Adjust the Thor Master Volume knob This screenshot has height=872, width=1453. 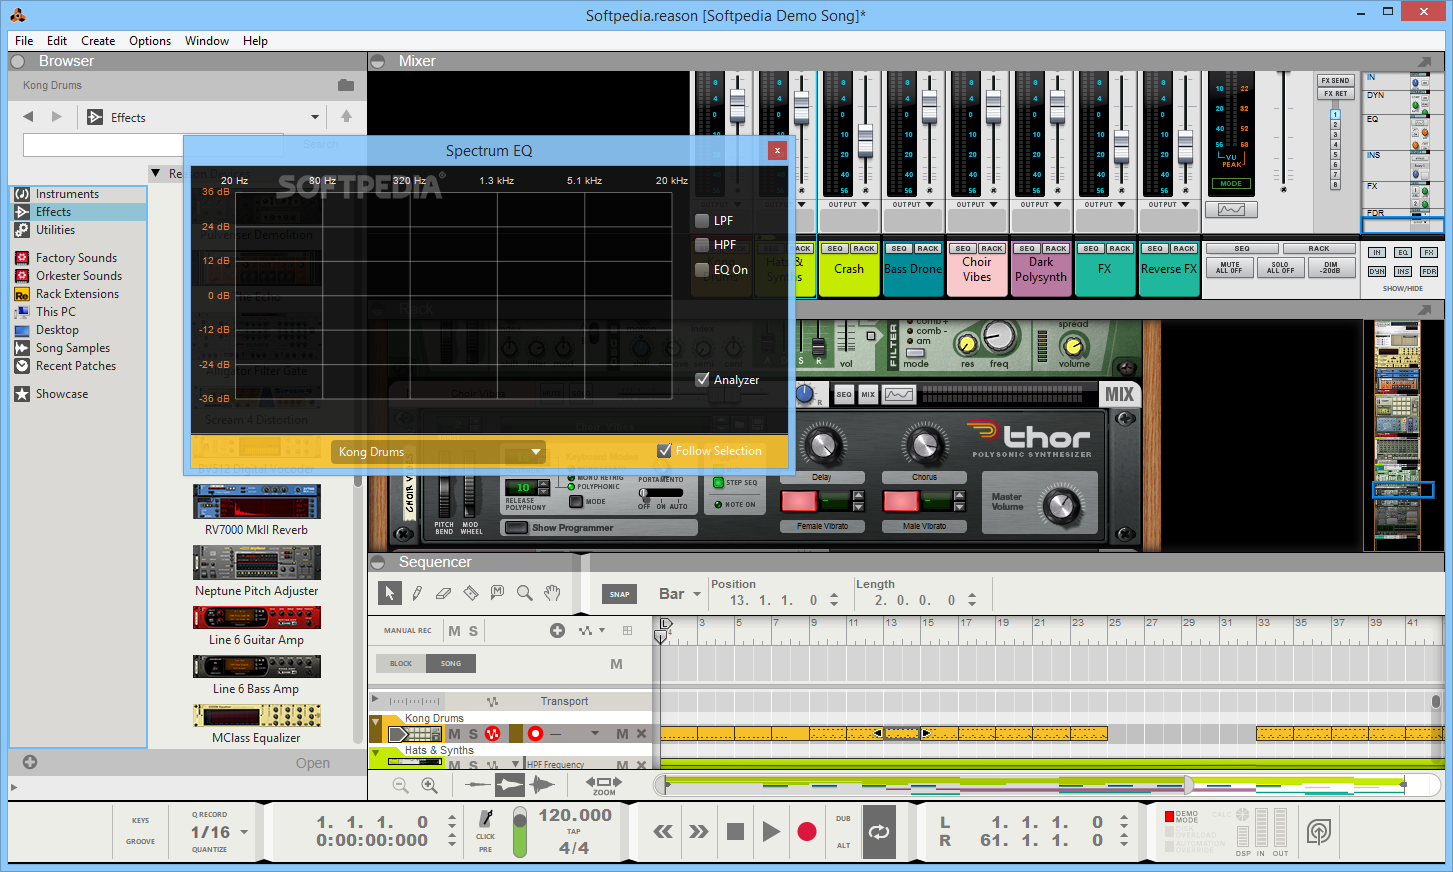1061,506
